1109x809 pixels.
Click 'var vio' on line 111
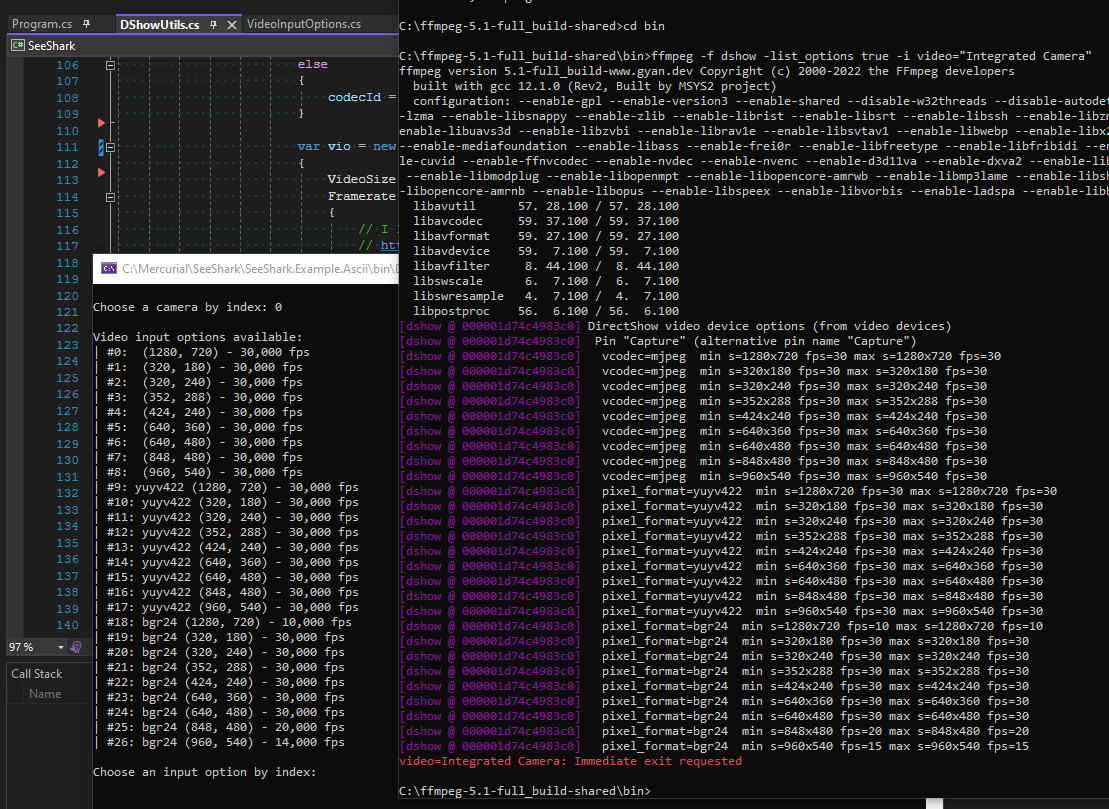[324, 146]
